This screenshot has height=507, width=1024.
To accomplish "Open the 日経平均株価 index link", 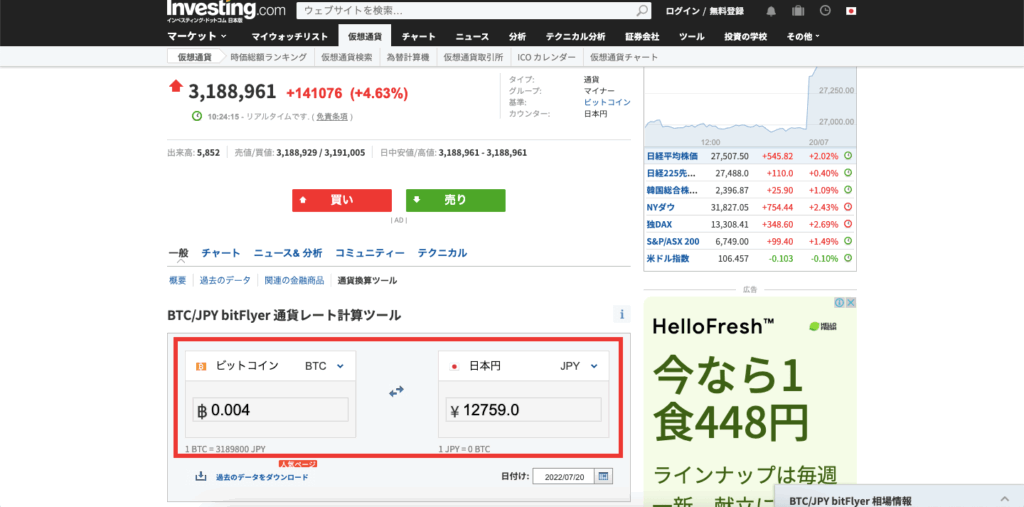I will point(670,156).
